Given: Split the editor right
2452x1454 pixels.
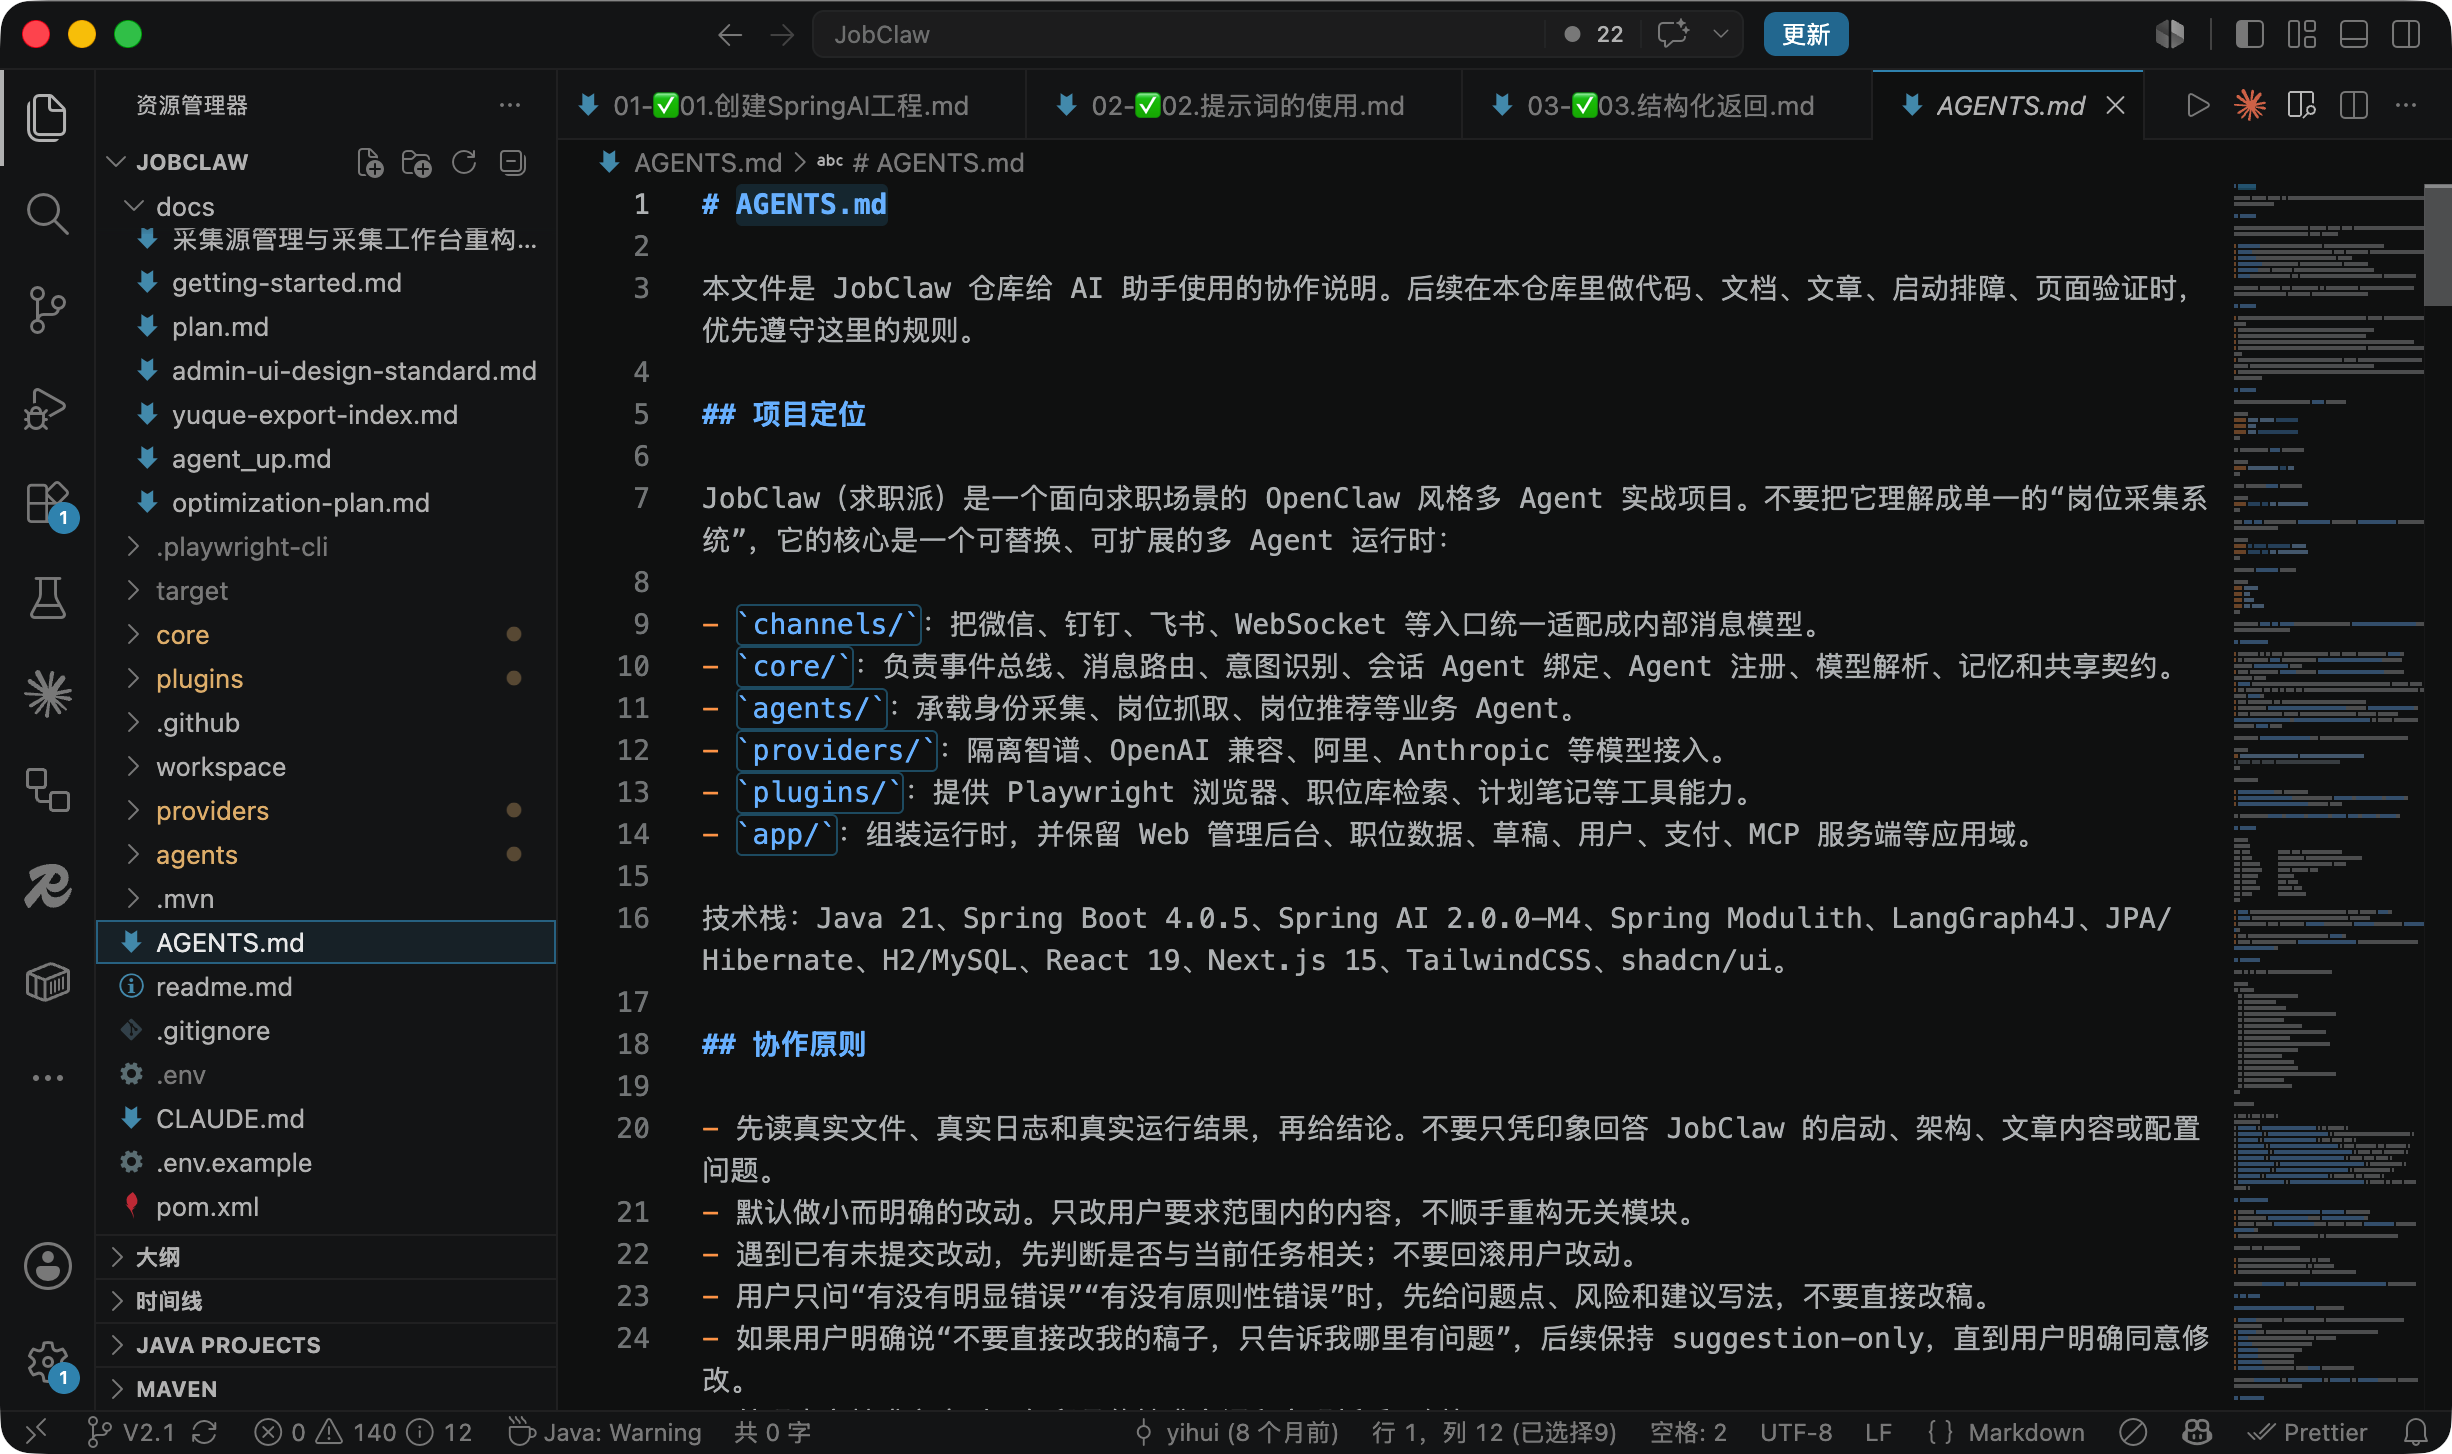Looking at the screenshot, I should (2354, 105).
